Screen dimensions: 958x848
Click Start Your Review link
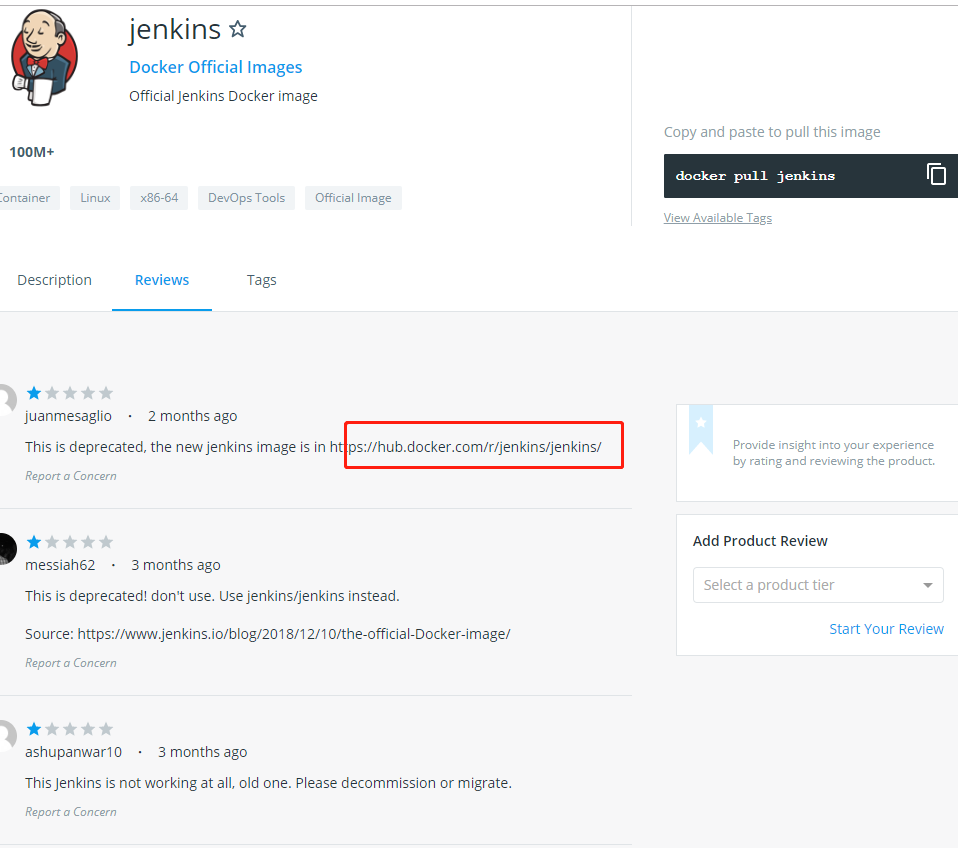887,629
